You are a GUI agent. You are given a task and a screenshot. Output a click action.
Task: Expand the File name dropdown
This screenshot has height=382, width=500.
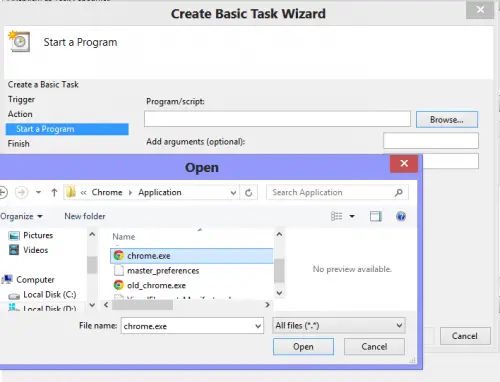(258, 326)
